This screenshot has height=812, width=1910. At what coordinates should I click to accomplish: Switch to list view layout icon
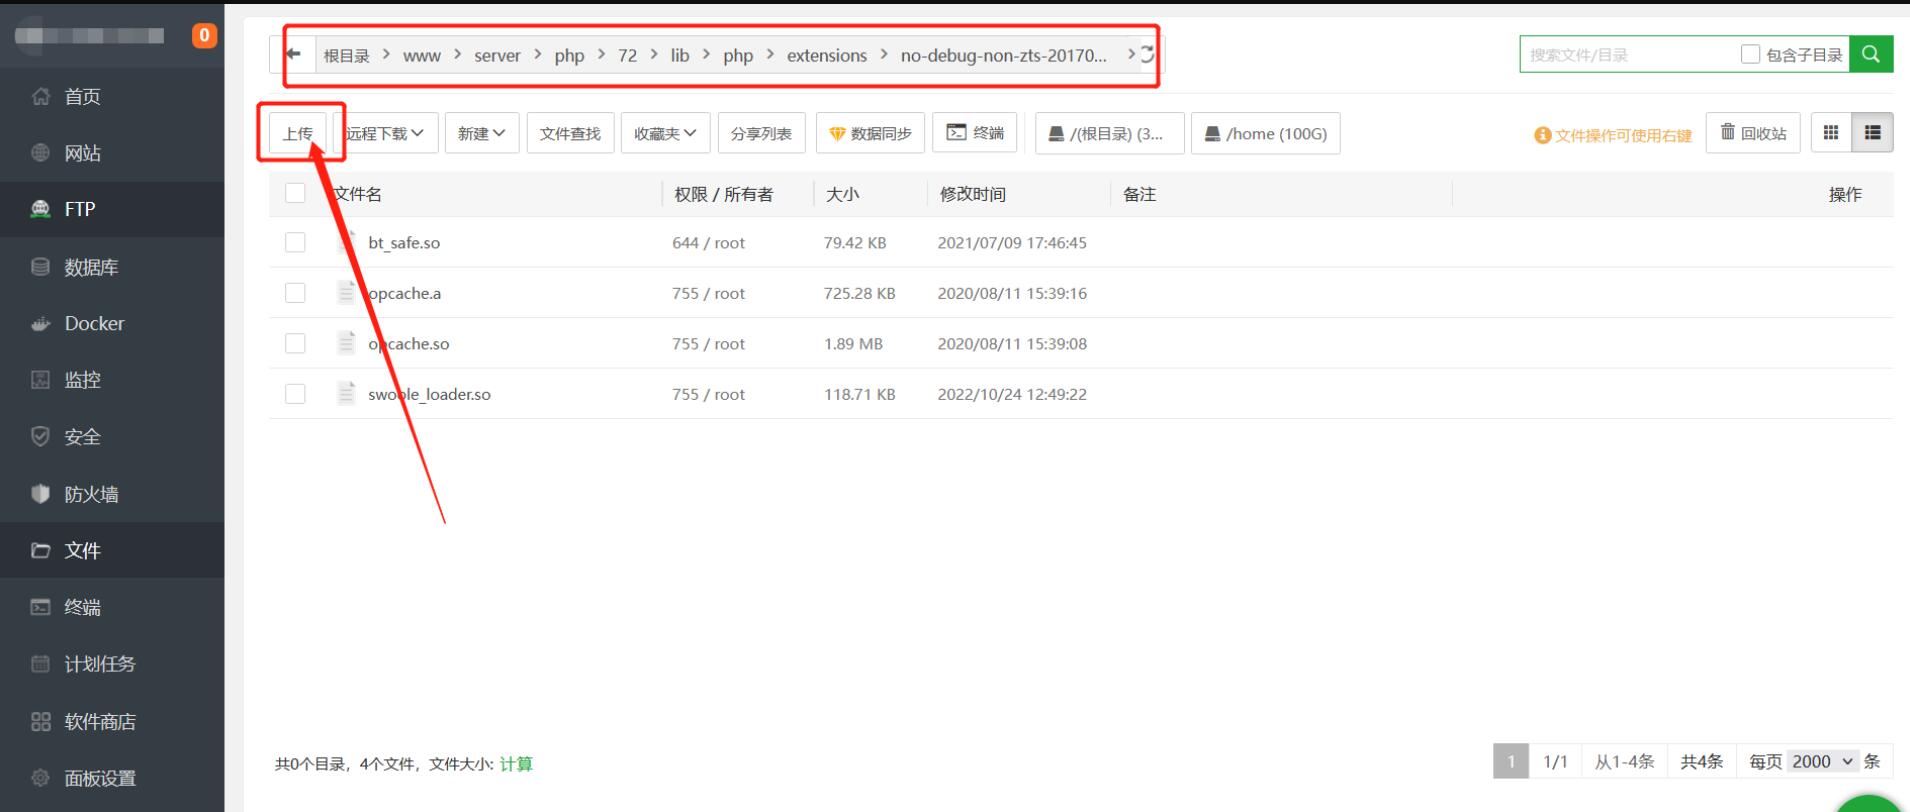coord(1872,133)
